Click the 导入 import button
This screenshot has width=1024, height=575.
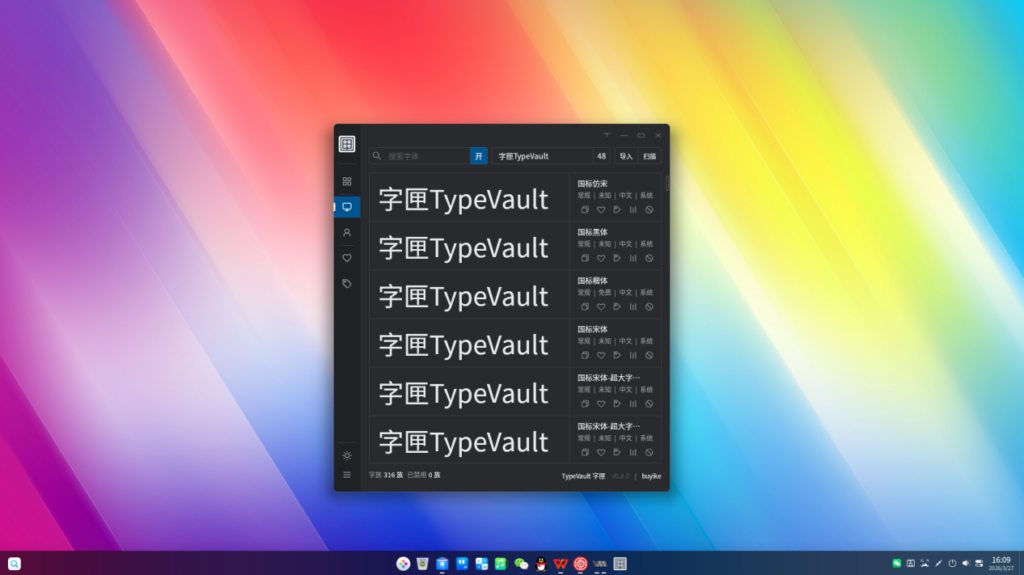pyautogui.click(x=626, y=156)
